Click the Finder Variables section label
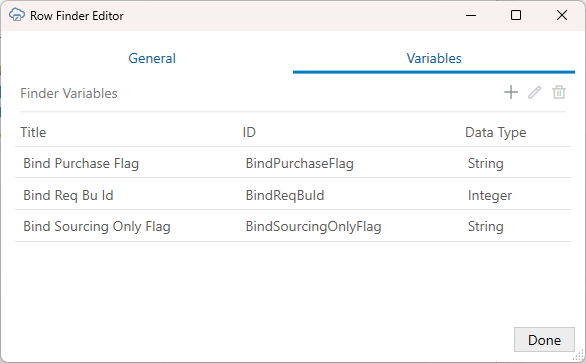Viewport: 586px width, 363px height. [69, 93]
